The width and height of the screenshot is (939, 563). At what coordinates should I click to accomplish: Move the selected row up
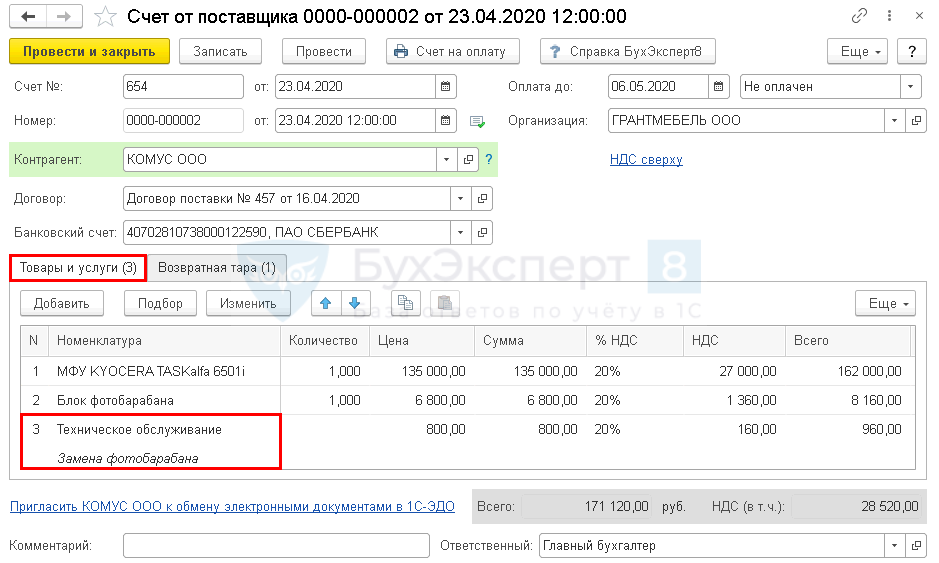[325, 303]
